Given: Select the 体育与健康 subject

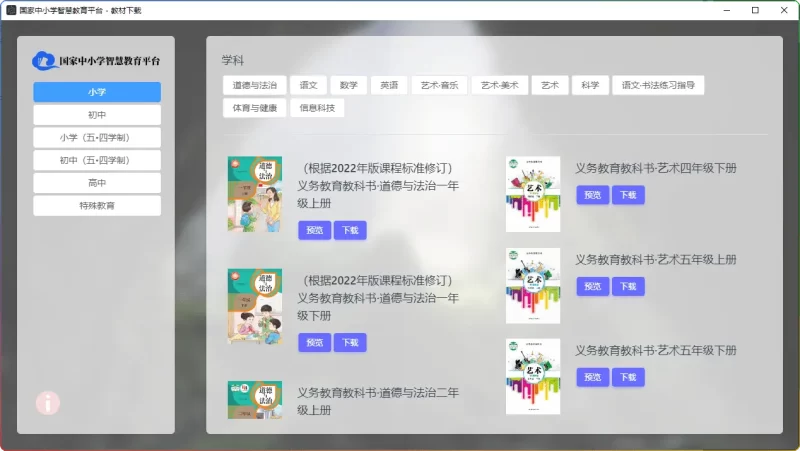Looking at the screenshot, I should [255, 108].
